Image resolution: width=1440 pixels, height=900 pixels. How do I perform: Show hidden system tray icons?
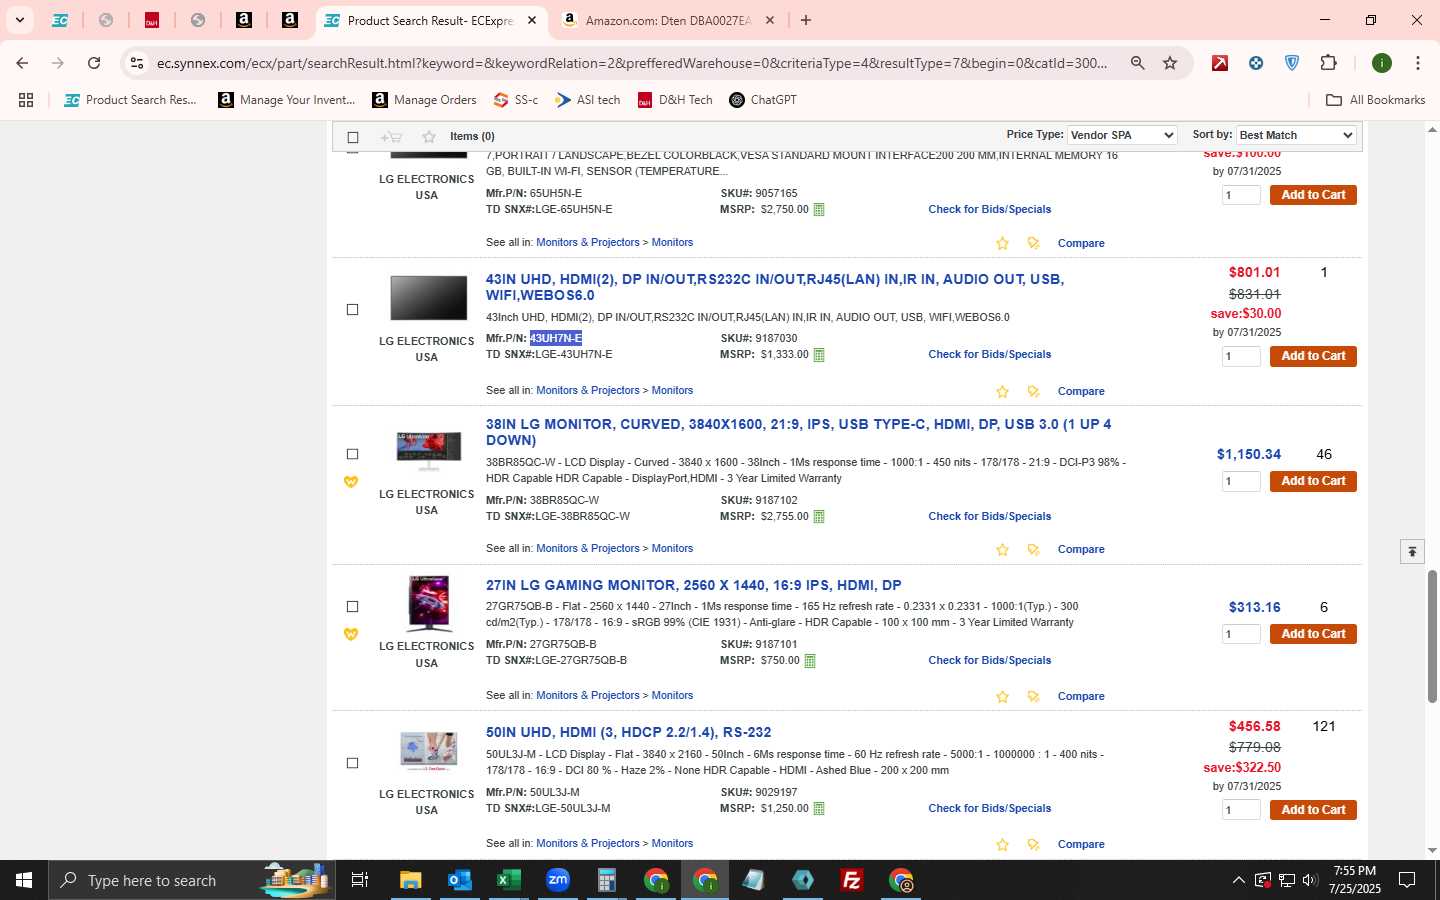click(1238, 880)
